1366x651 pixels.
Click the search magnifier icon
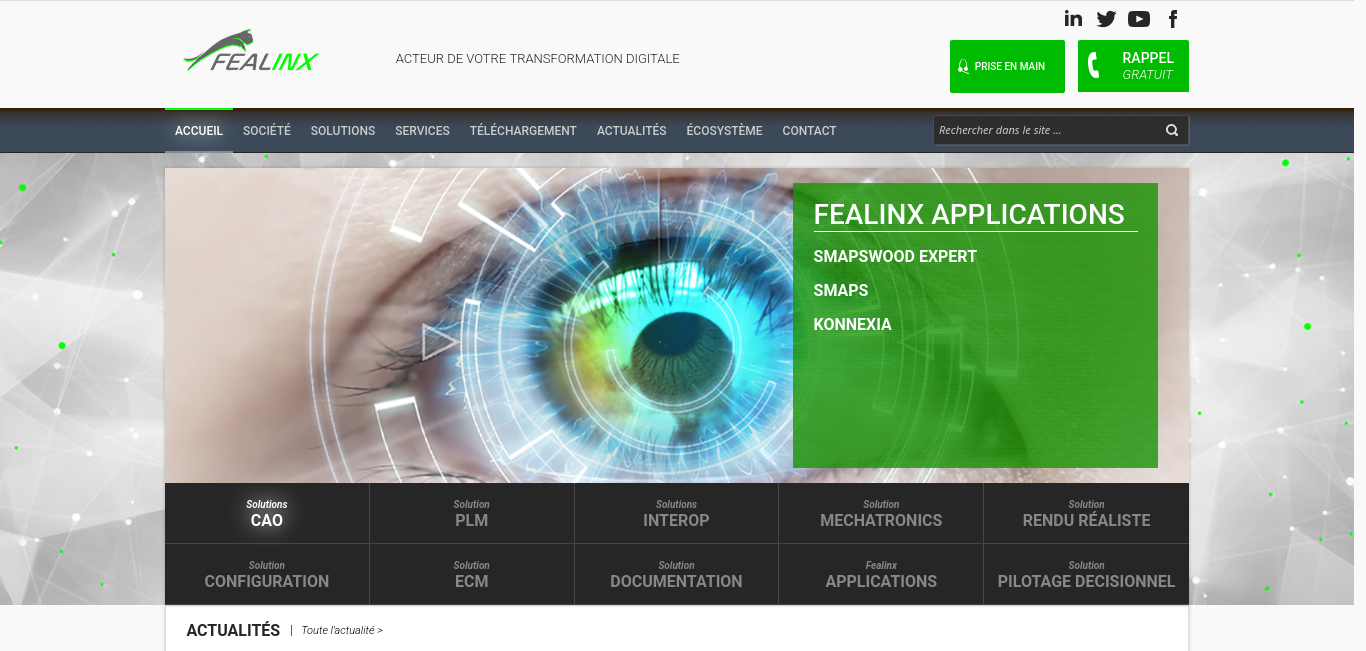(1172, 130)
